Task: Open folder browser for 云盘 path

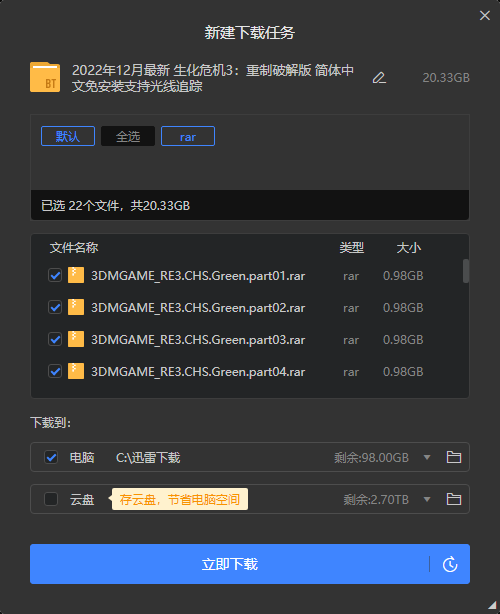Action: 454,499
